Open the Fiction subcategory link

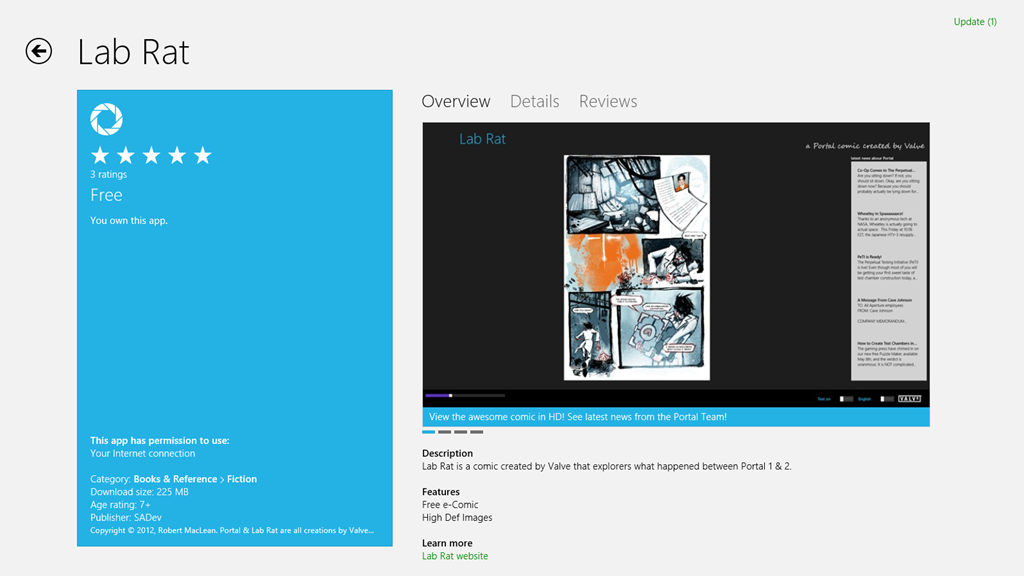242,479
